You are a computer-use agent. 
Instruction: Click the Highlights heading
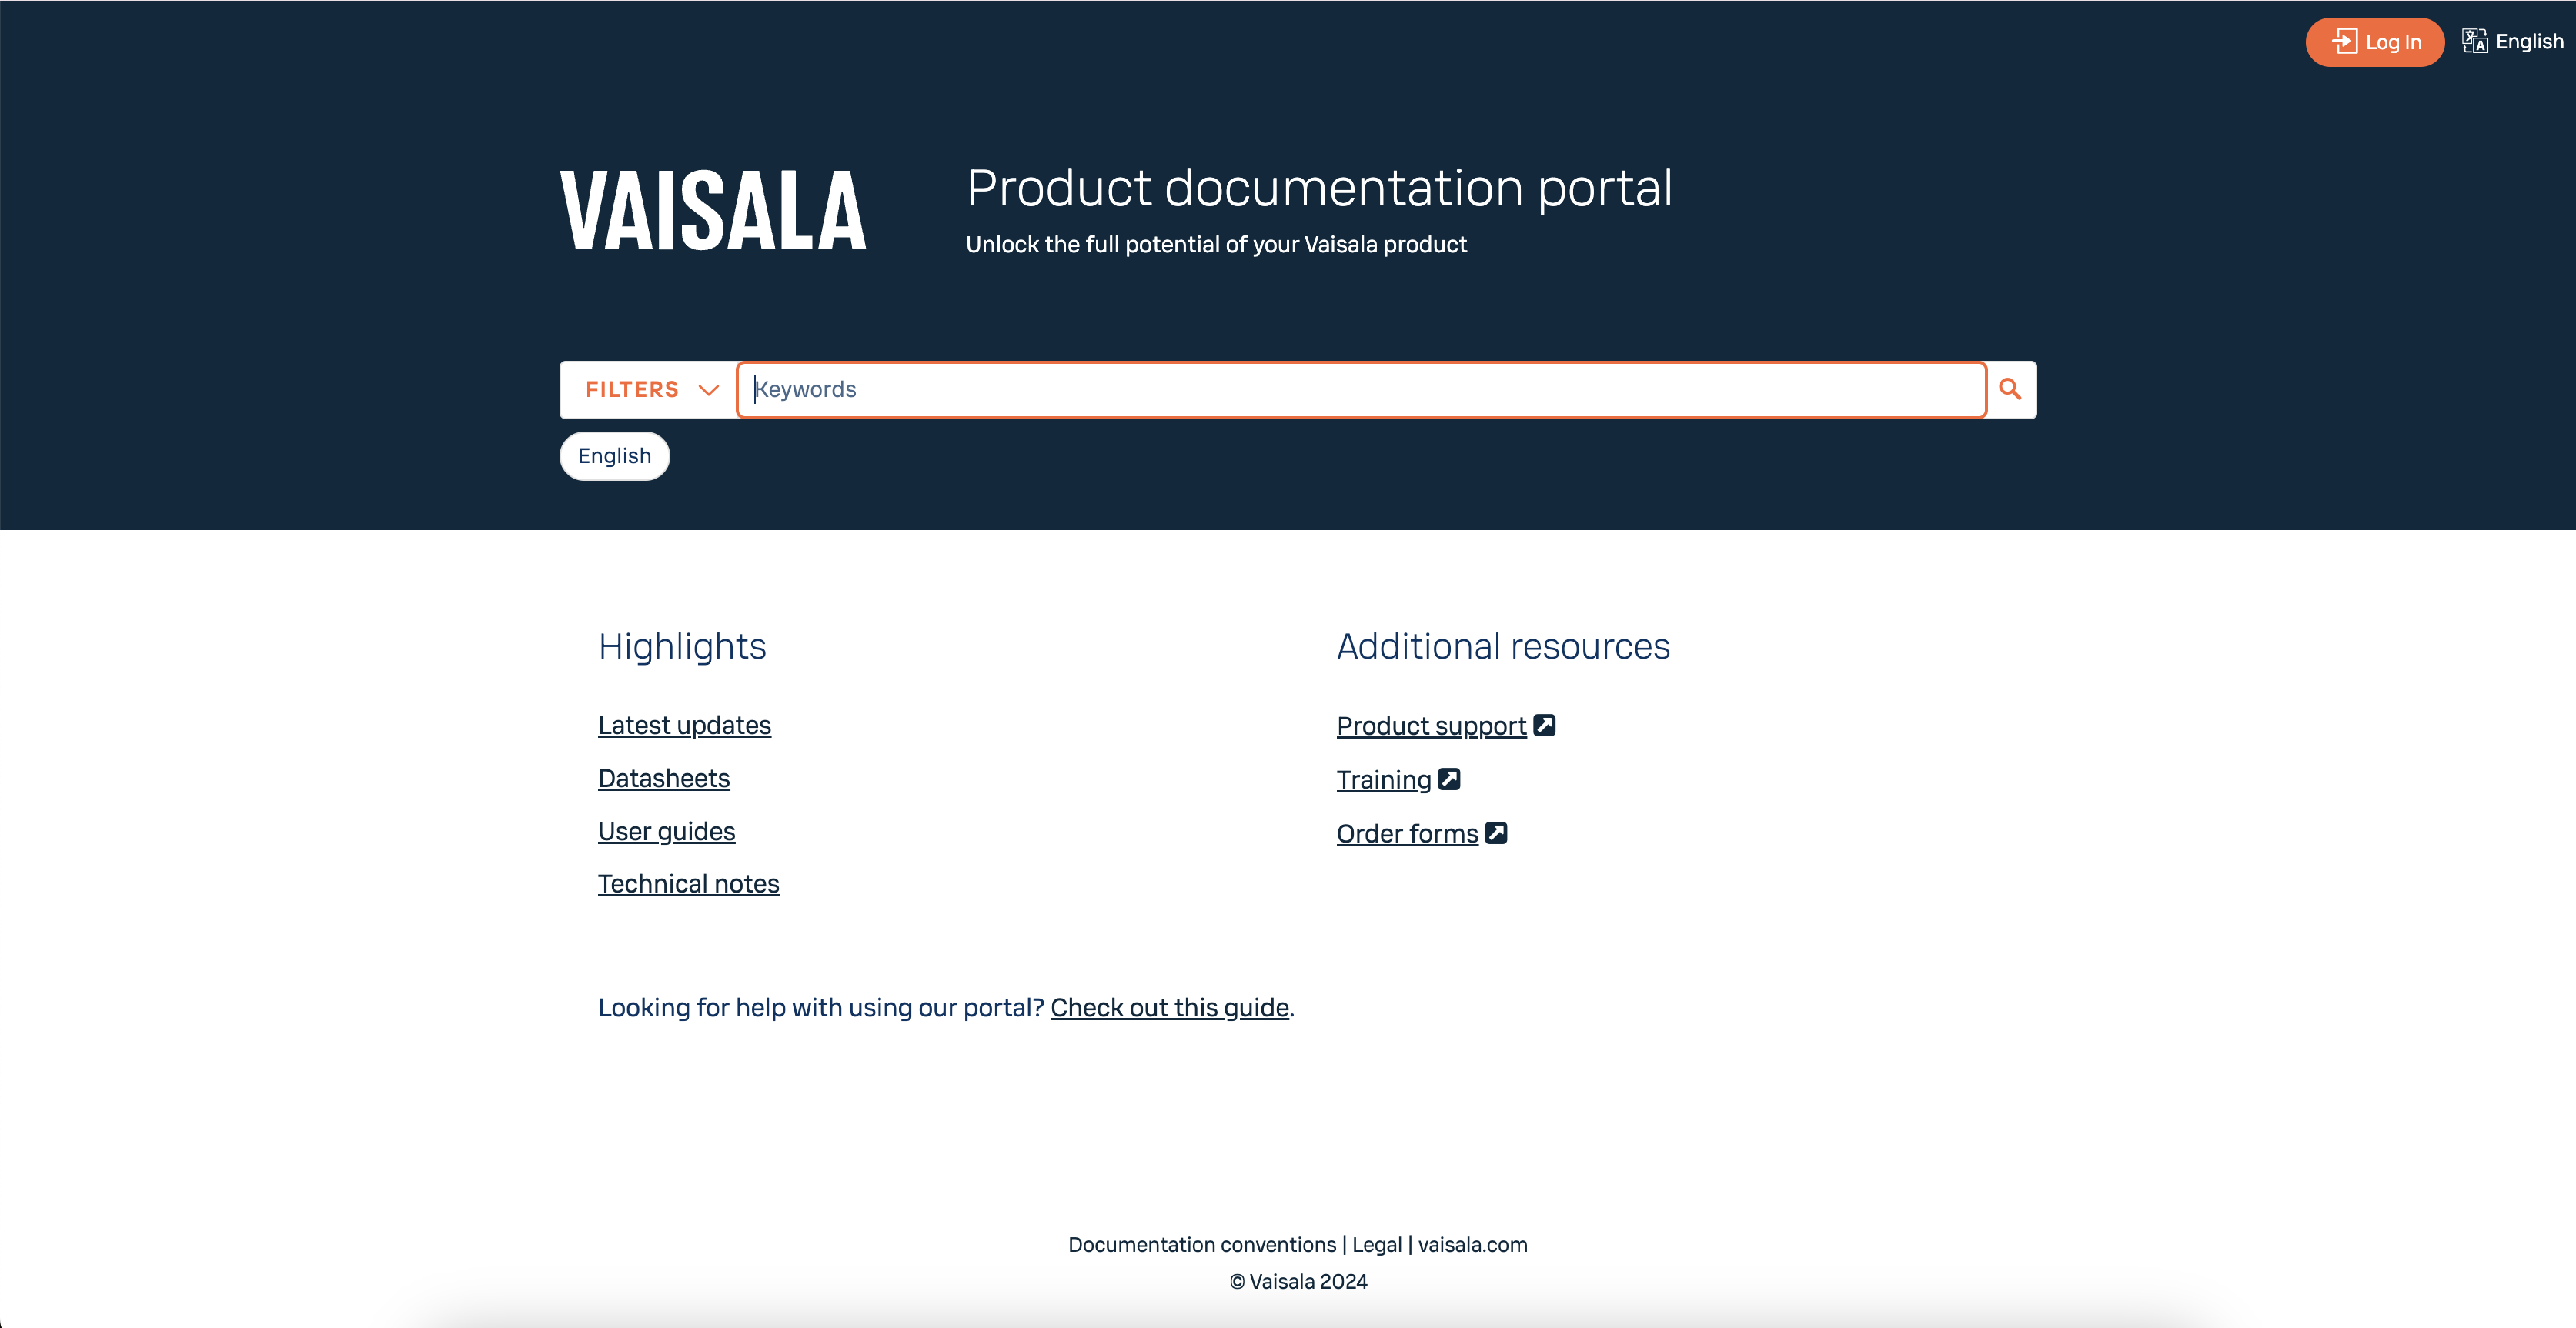click(x=682, y=647)
